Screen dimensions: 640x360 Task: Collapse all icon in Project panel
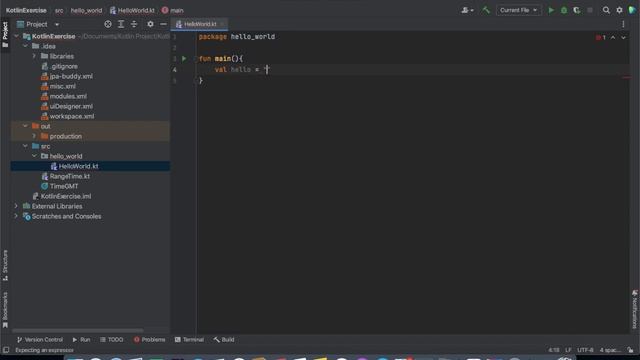[134, 24]
